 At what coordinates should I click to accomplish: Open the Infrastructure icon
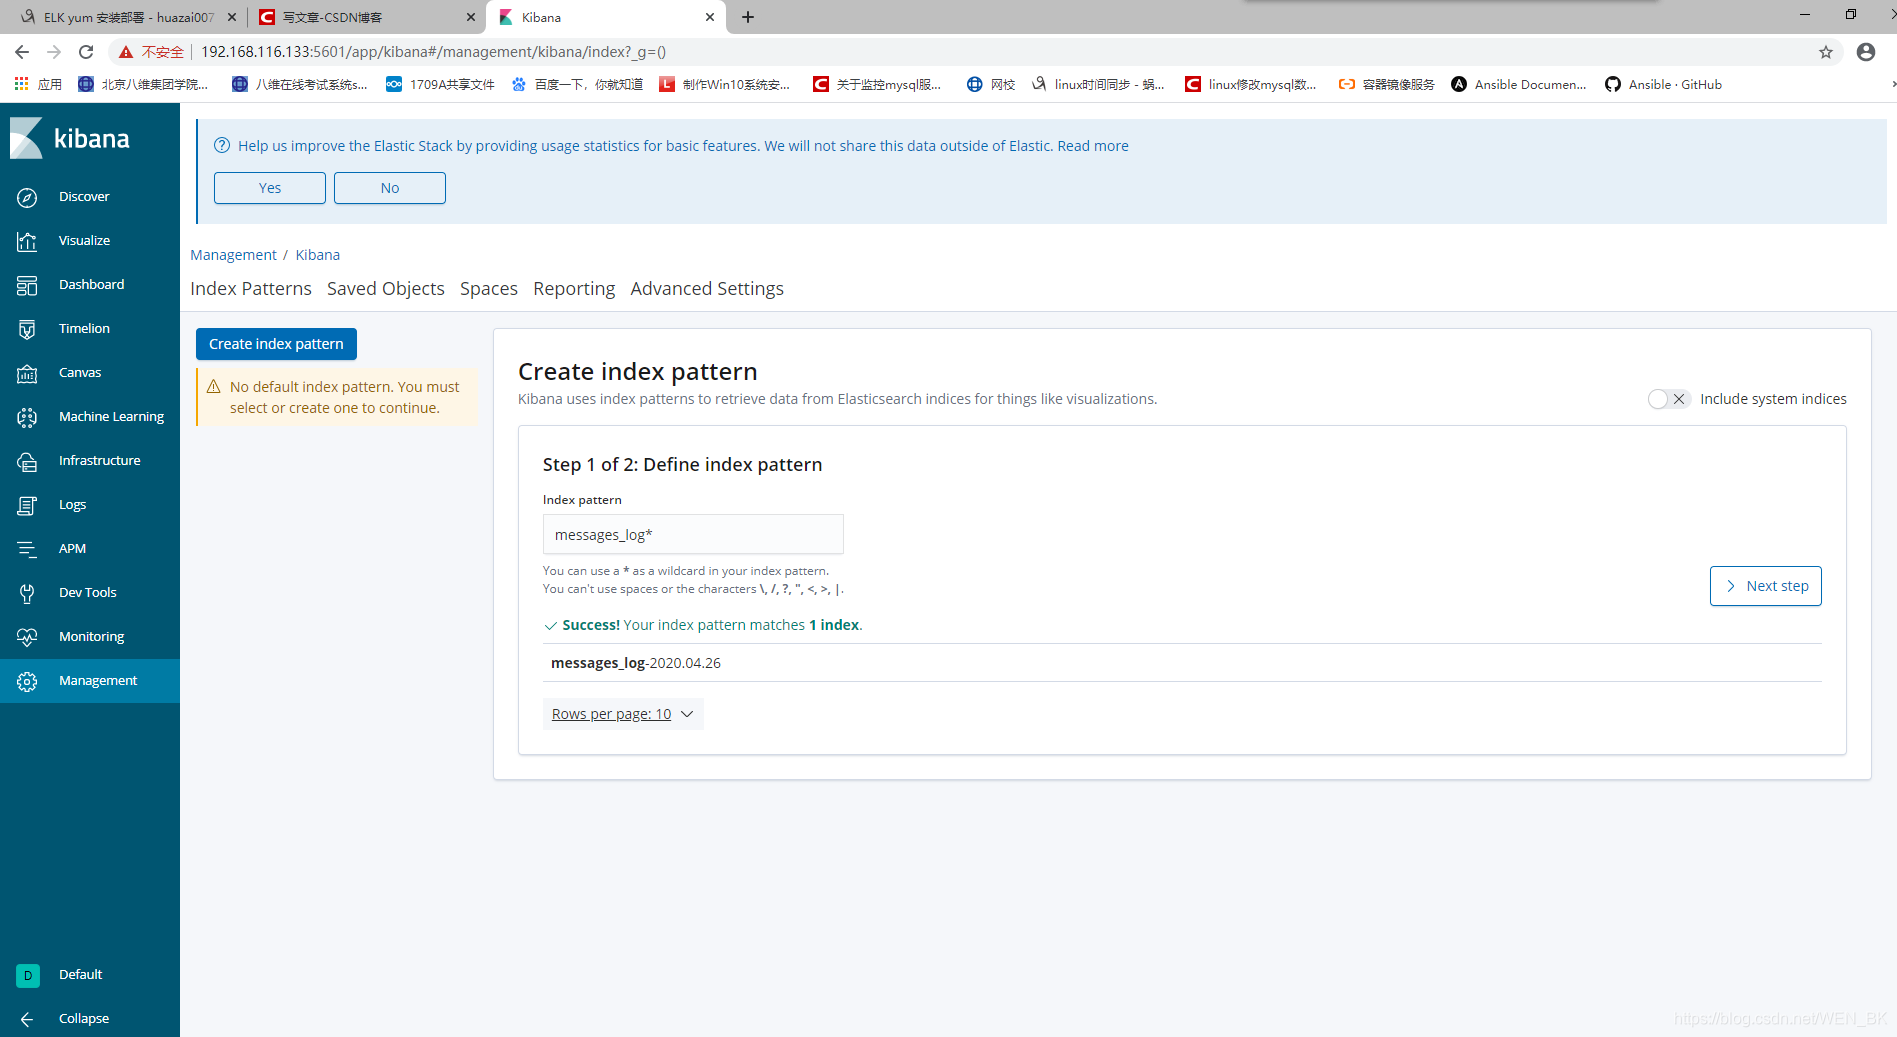coord(27,461)
